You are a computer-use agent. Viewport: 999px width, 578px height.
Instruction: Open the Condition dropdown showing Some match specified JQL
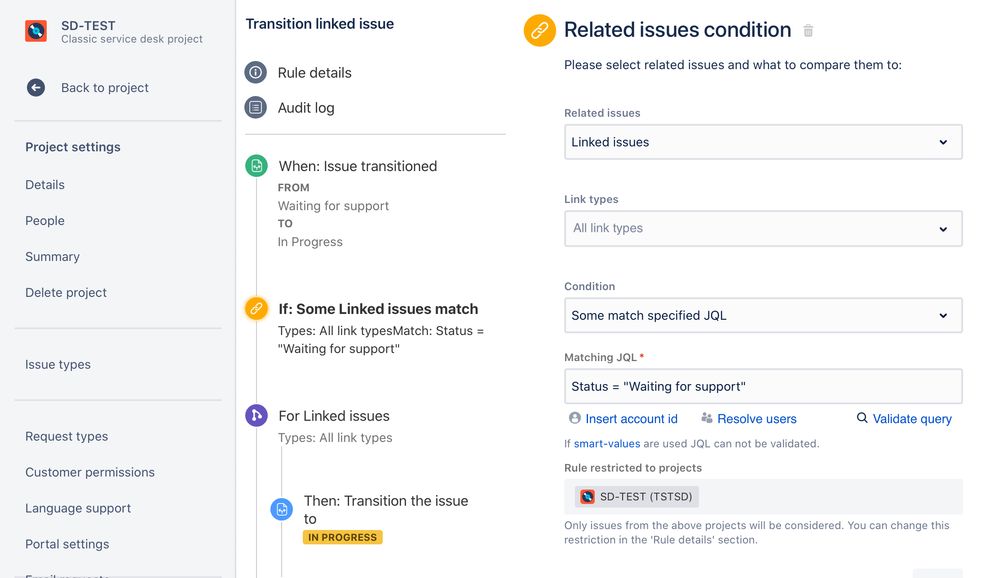click(x=763, y=315)
